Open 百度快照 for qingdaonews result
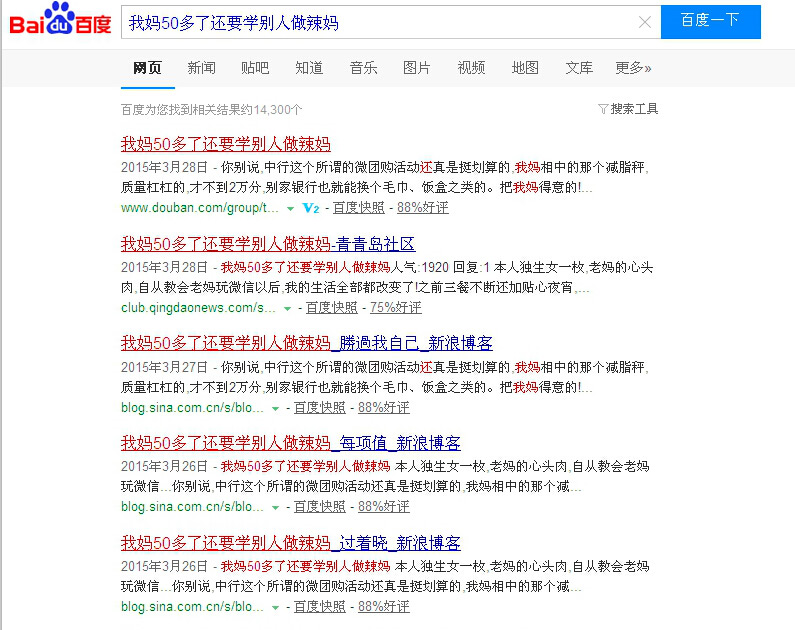This screenshot has width=795, height=630. [x=332, y=308]
